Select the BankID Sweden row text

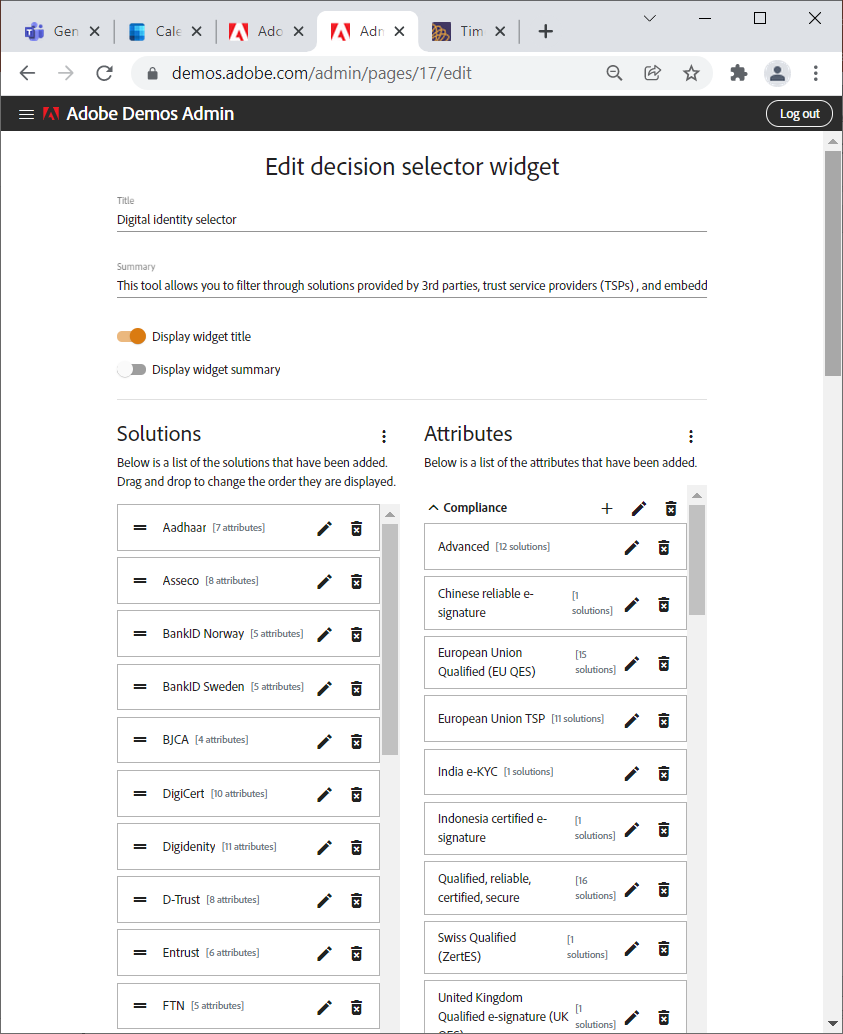(x=203, y=686)
